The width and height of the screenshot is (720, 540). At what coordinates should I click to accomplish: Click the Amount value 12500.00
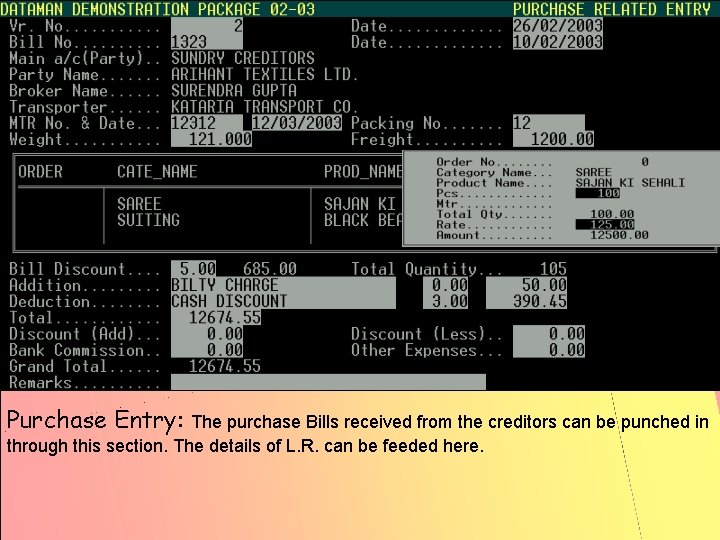[619, 235]
